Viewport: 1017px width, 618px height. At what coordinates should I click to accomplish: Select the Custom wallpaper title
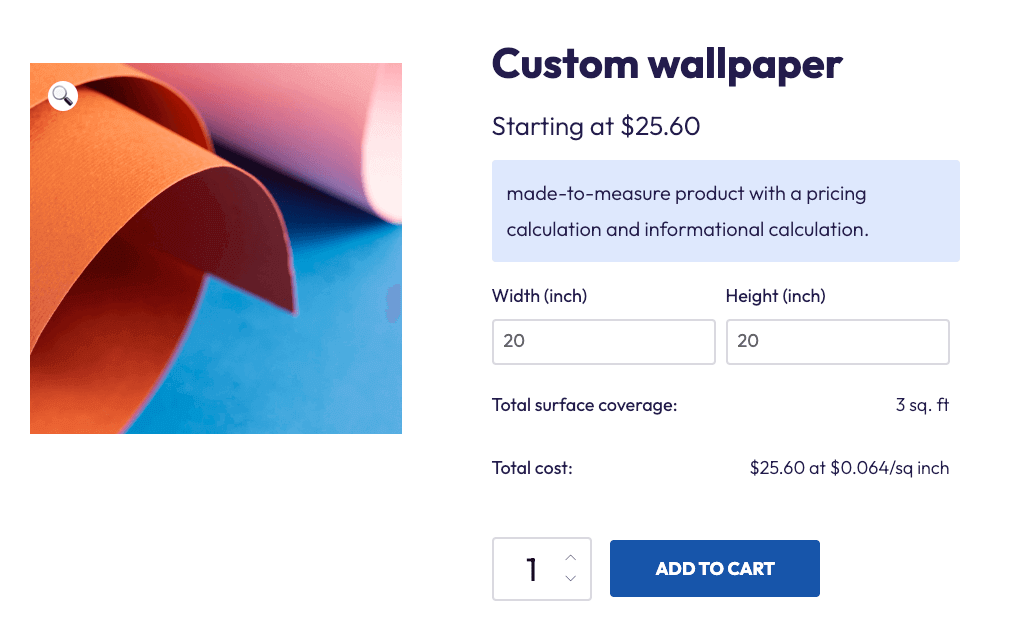pyautogui.click(x=666, y=64)
